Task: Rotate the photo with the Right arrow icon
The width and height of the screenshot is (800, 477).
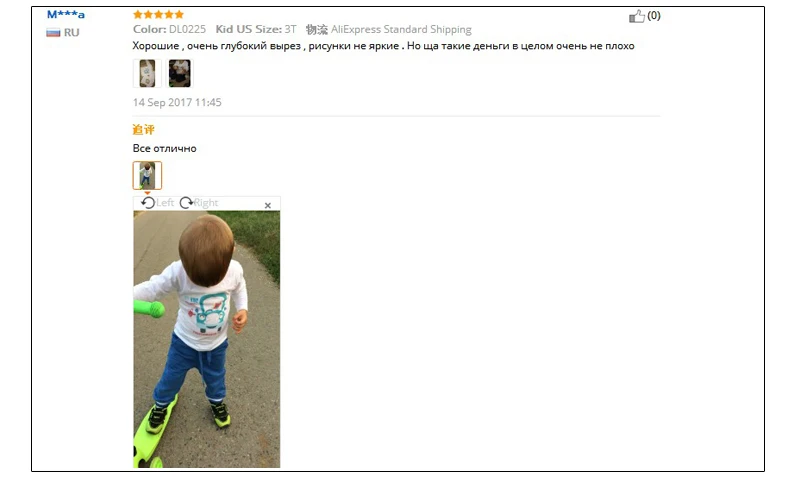Action: point(186,203)
